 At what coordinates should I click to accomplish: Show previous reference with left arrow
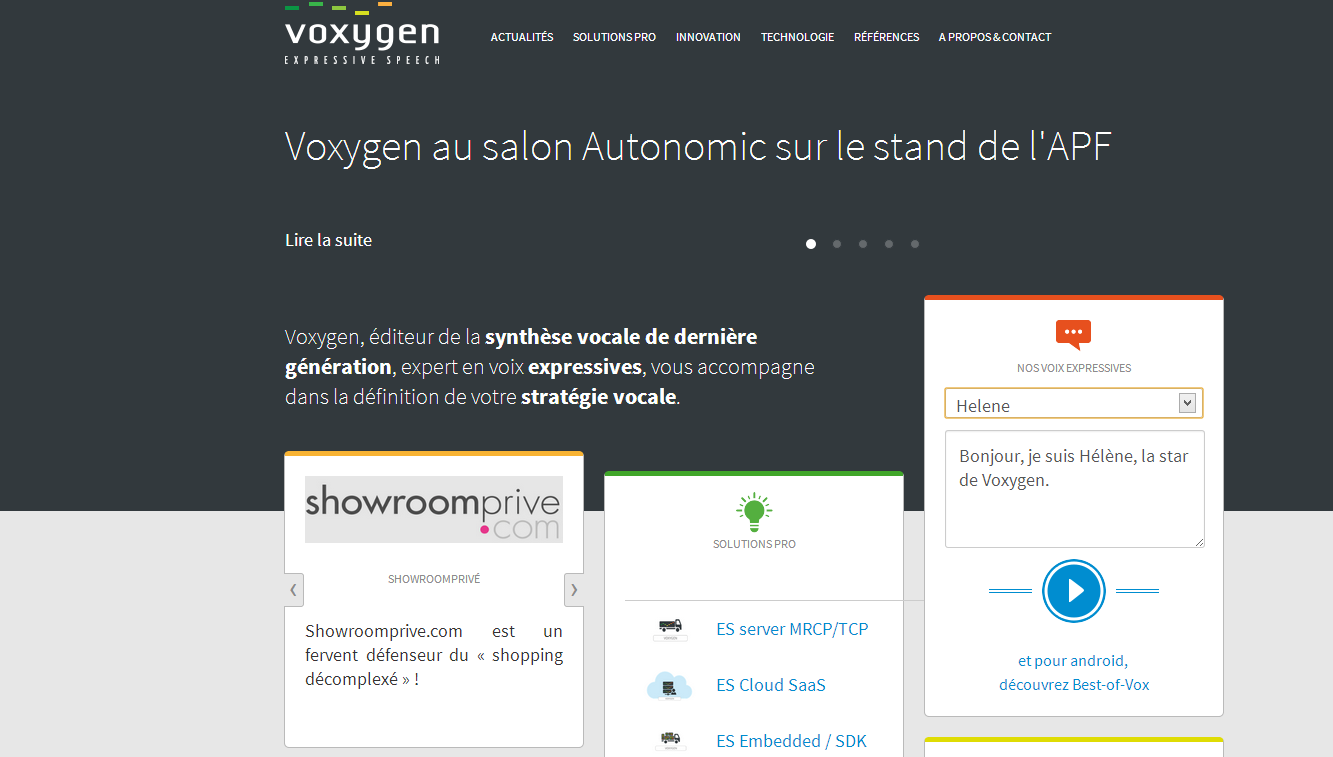294,590
